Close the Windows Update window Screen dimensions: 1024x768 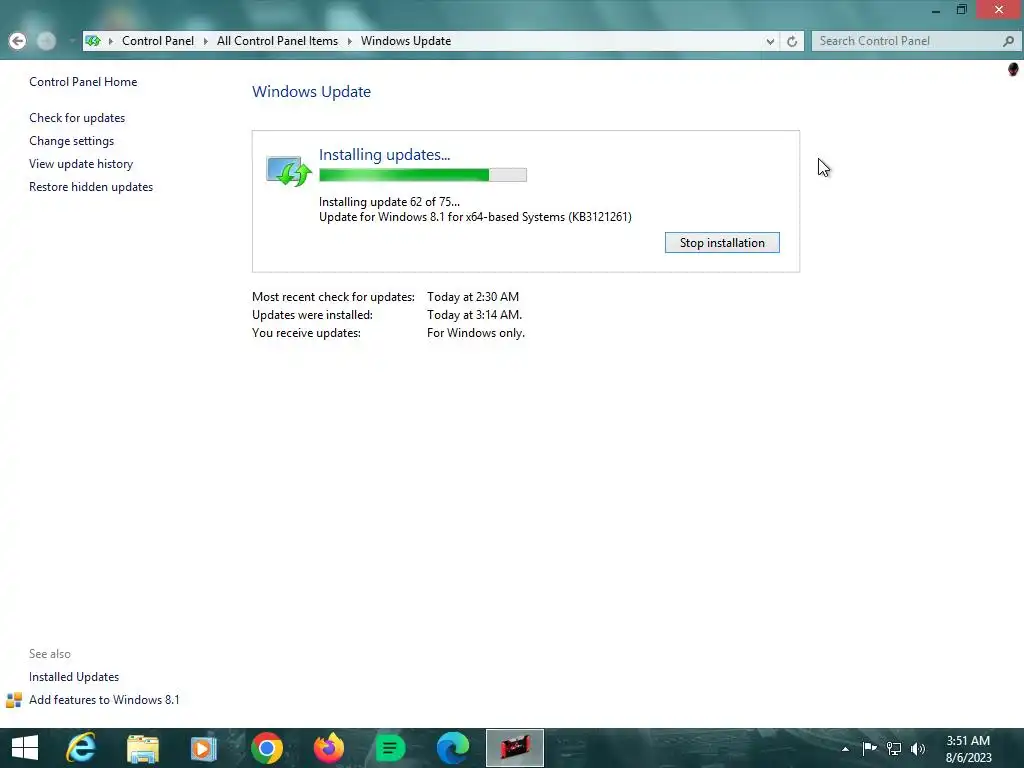coord(999,10)
